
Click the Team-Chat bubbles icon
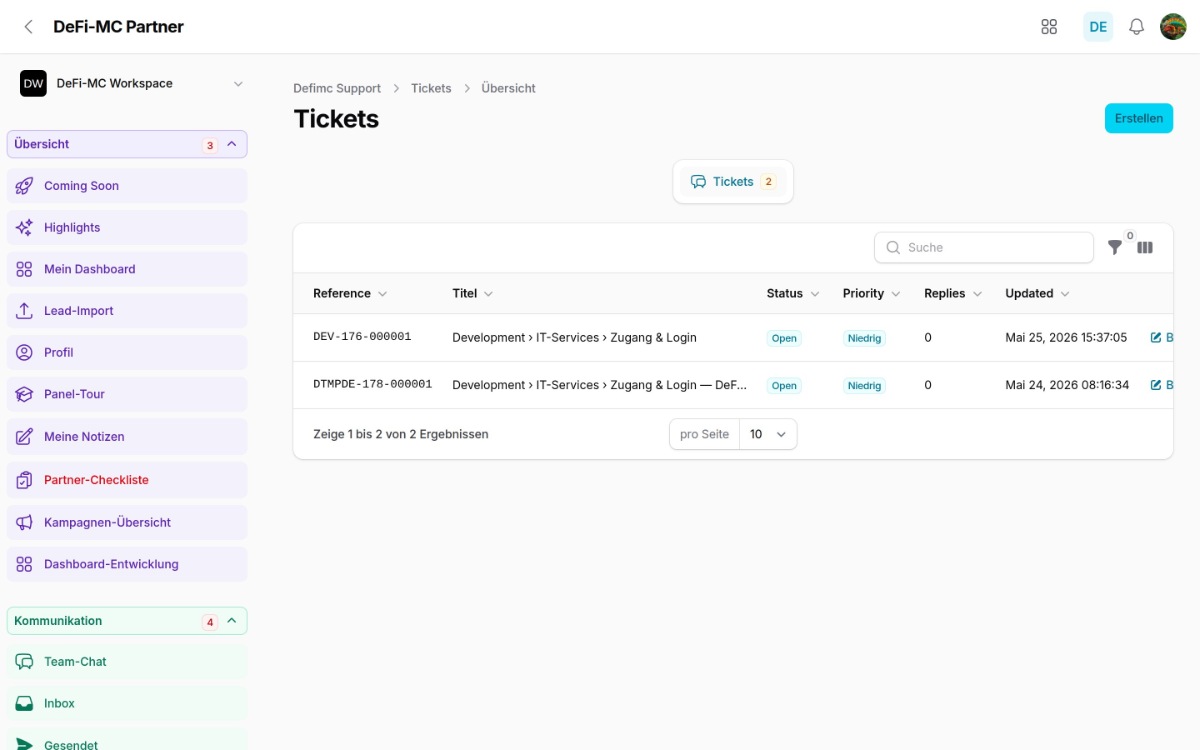pyautogui.click(x=25, y=662)
